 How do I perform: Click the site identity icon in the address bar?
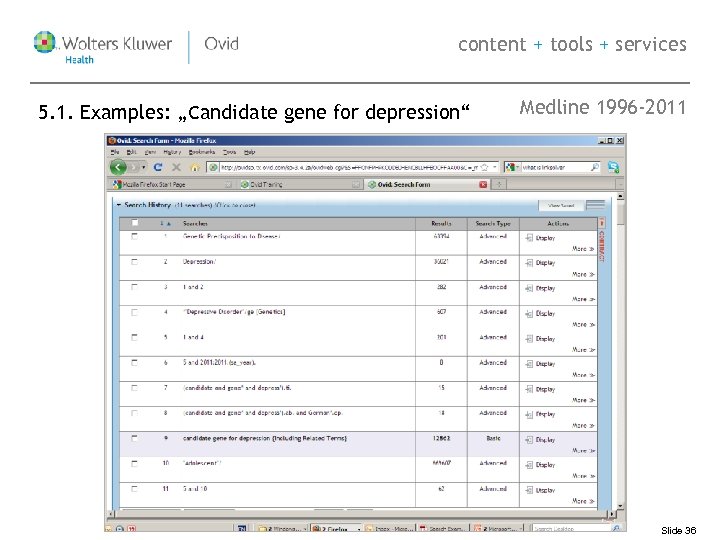click(x=213, y=168)
